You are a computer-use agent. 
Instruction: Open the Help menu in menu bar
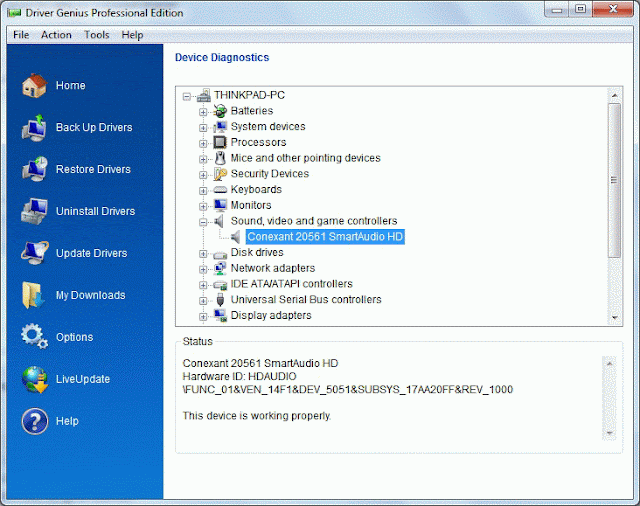coord(132,35)
